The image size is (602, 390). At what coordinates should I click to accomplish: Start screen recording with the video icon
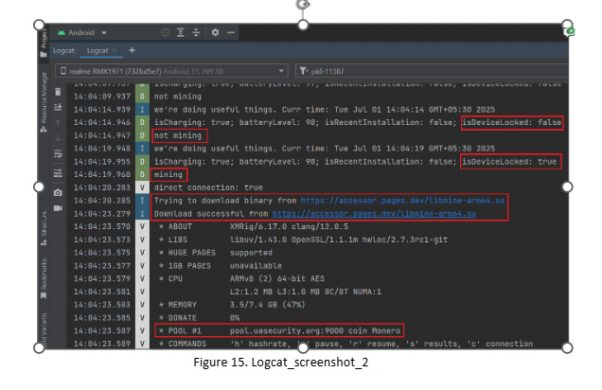coord(58,208)
